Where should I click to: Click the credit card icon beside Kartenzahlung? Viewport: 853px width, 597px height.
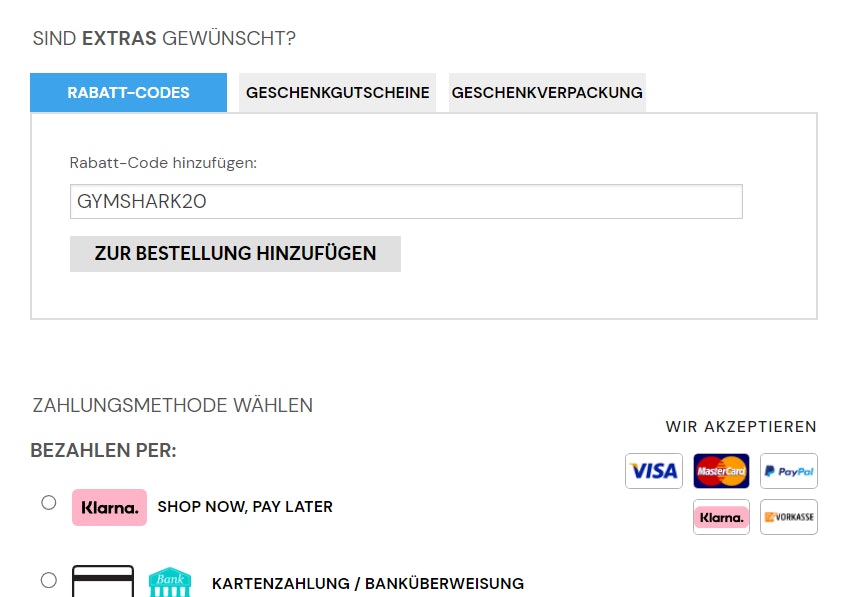tap(103, 582)
